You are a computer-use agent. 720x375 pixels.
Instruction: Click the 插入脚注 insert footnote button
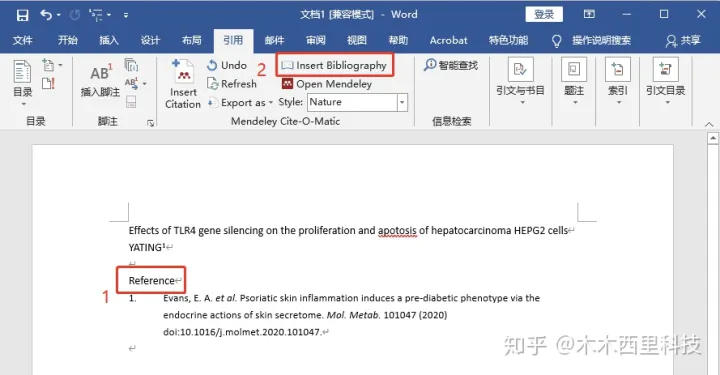coord(101,80)
